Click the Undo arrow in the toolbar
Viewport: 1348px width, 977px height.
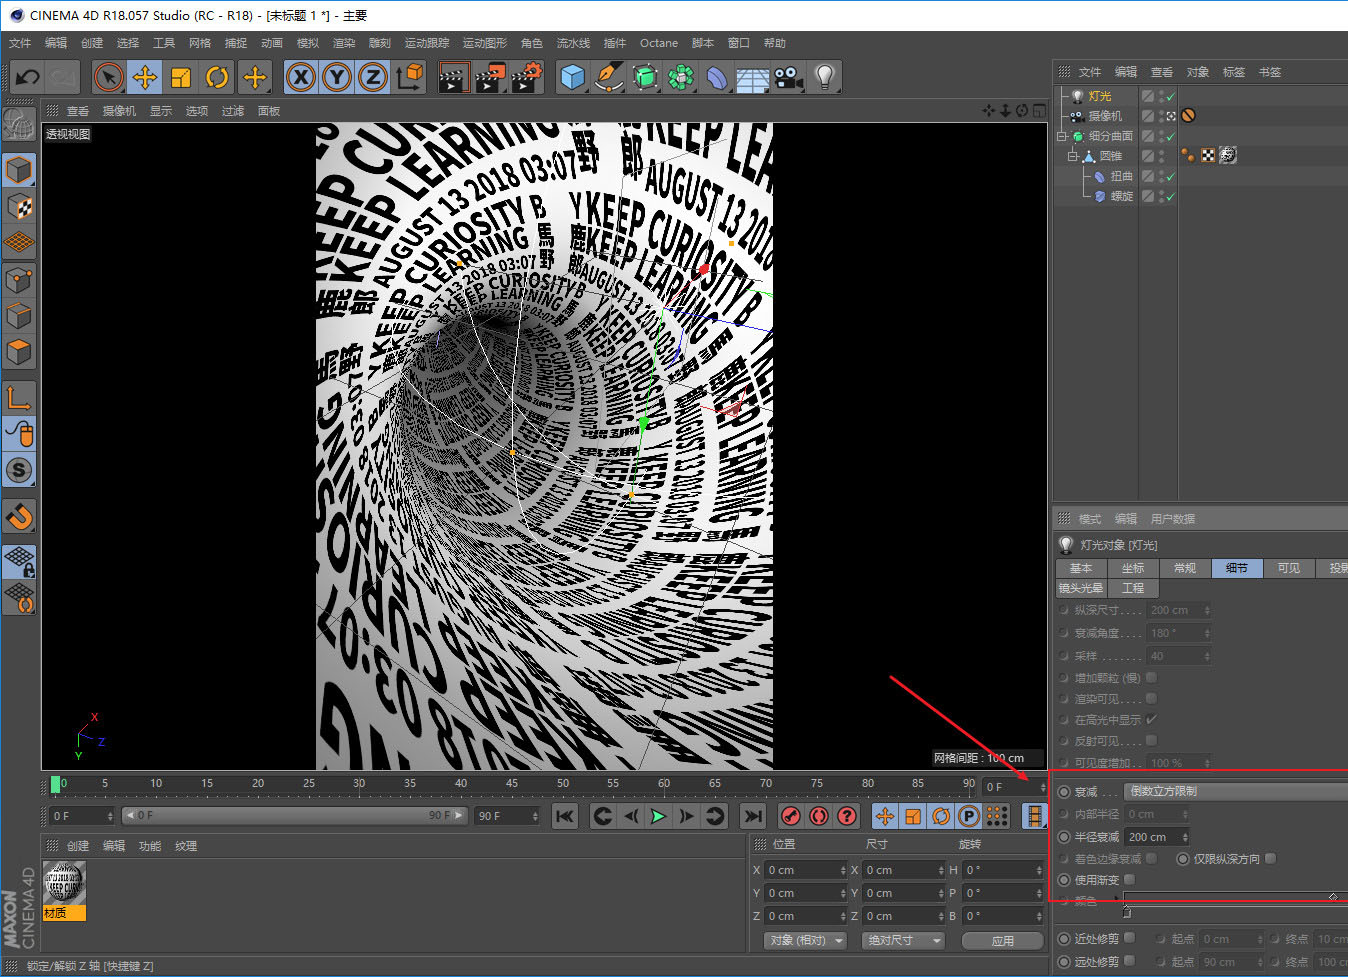pyautogui.click(x=28, y=77)
